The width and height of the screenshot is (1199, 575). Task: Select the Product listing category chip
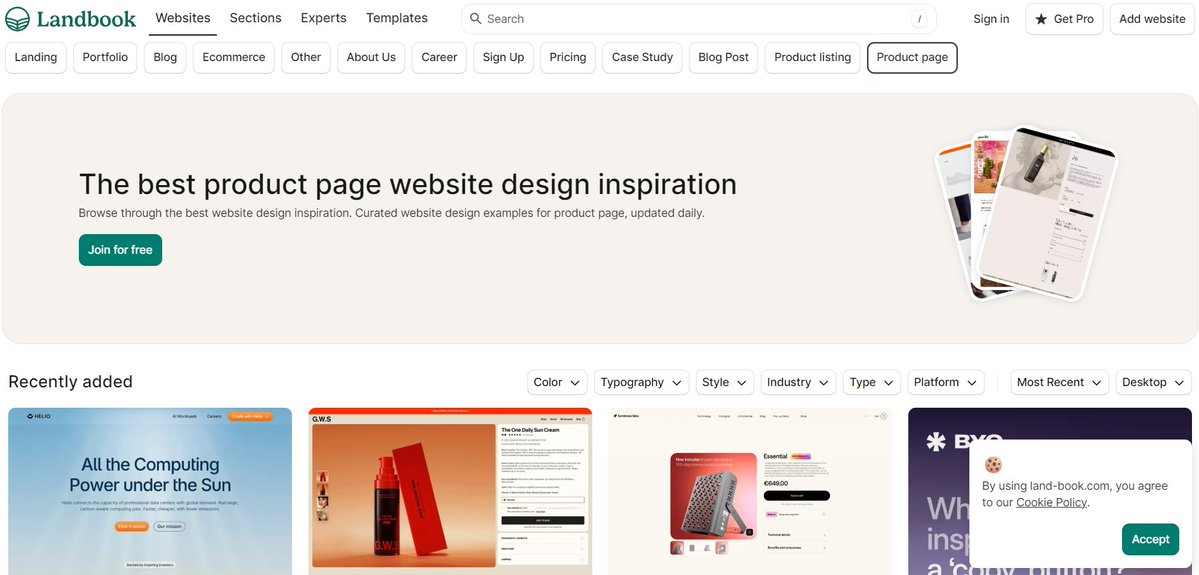[812, 57]
